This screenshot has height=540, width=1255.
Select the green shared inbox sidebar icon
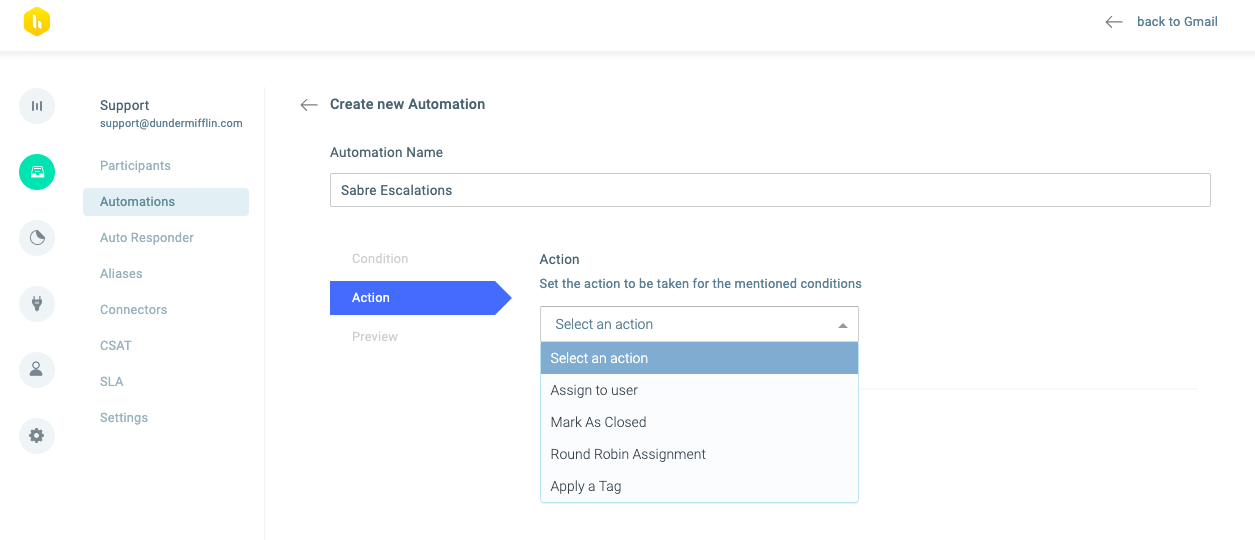tap(37, 172)
